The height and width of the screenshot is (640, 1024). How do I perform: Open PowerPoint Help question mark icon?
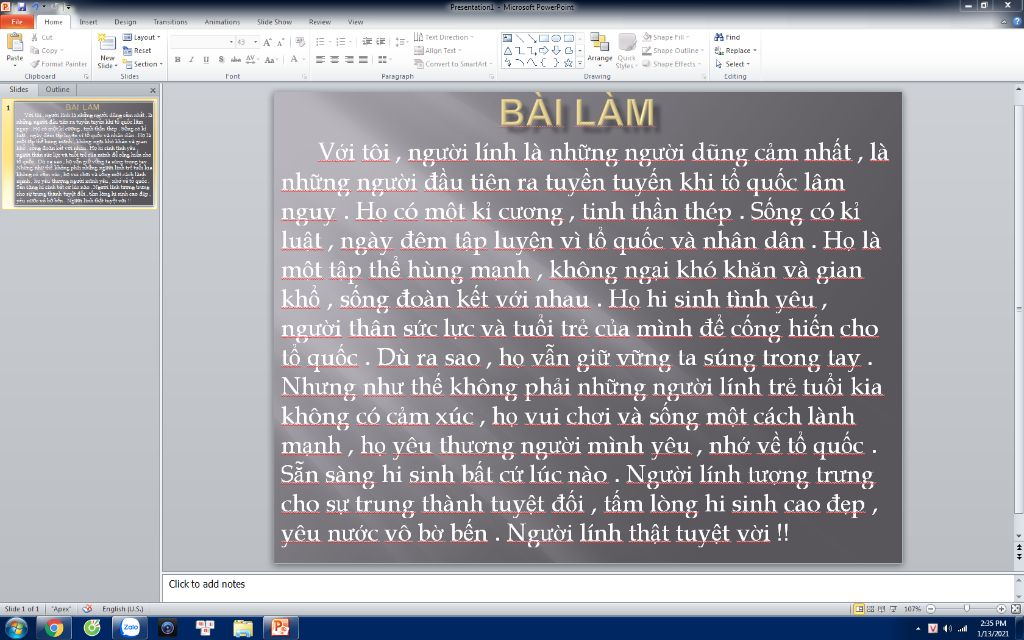coord(1015,21)
